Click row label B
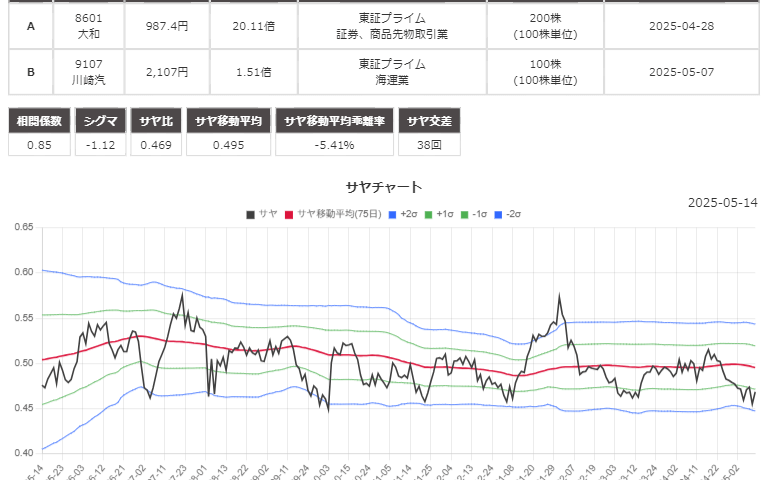 30,72
